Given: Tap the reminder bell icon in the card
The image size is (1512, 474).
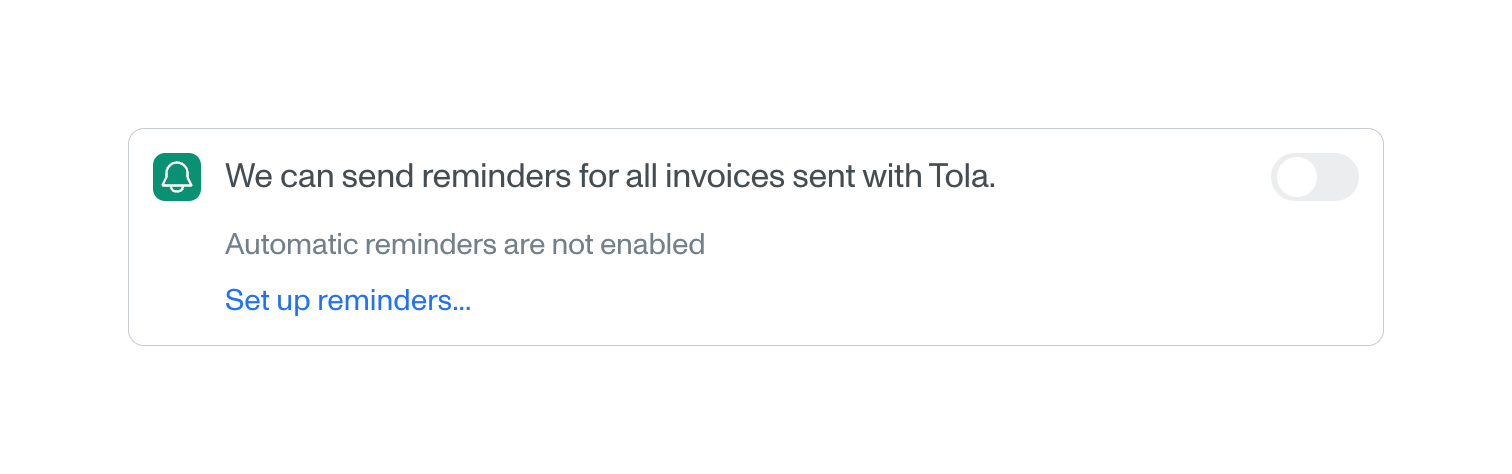Looking at the screenshot, I should pyautogui.click(x=177, y=177).
